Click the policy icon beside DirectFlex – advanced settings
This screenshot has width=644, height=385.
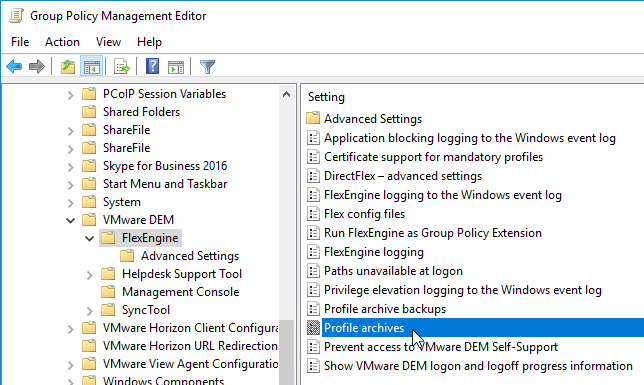point(313,175)
